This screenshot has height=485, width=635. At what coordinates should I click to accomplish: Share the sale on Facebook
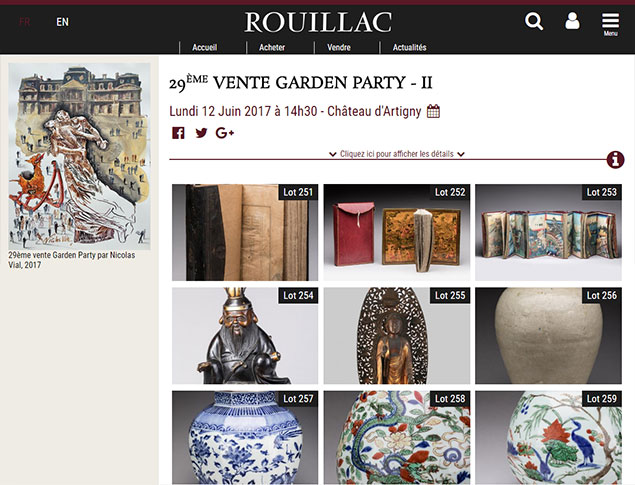pyautogui.click(x=178, y=133)
